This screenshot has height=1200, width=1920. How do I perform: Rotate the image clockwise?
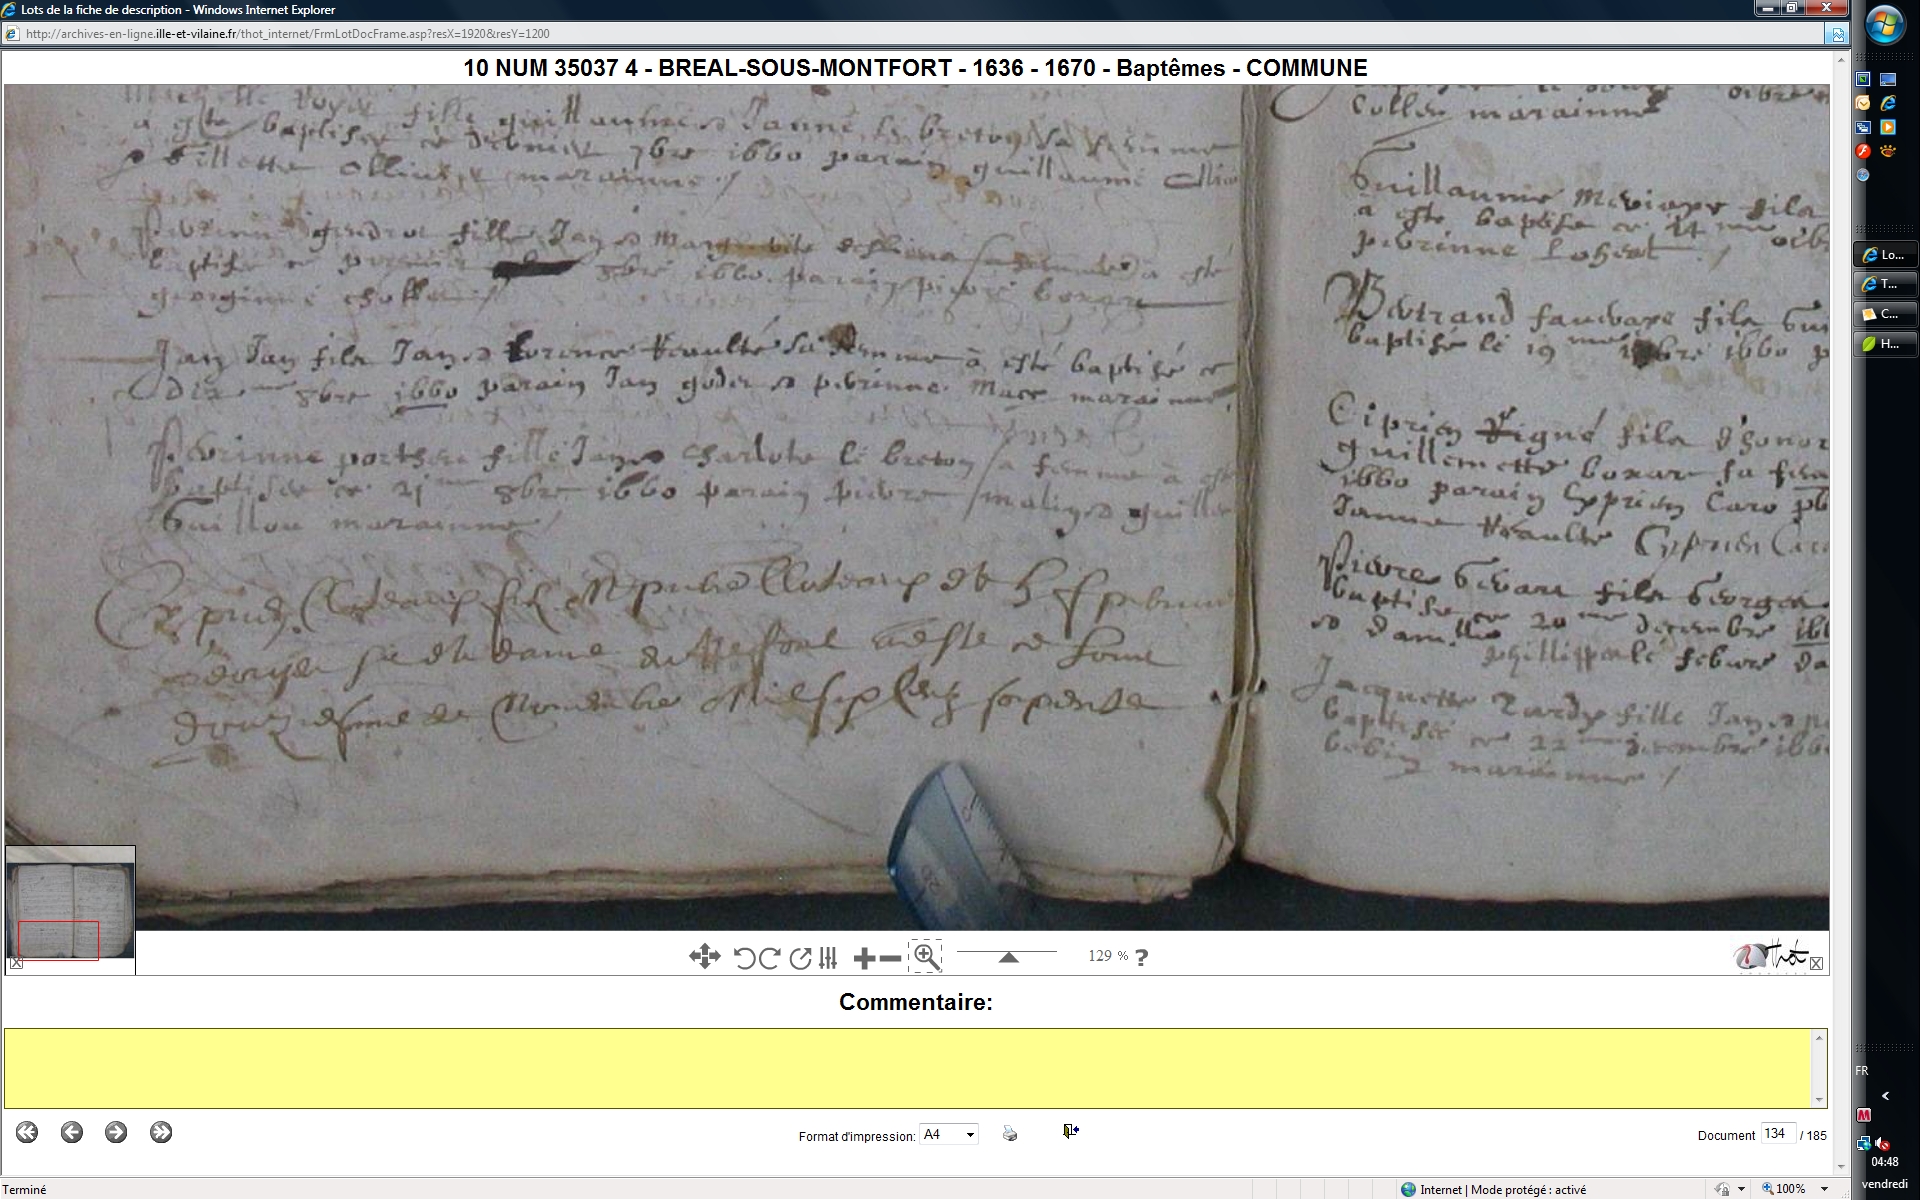point(770,958)
